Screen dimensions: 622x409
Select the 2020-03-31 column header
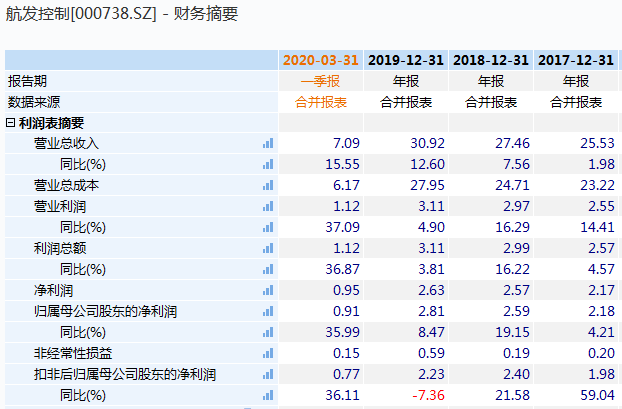(321, 60)
